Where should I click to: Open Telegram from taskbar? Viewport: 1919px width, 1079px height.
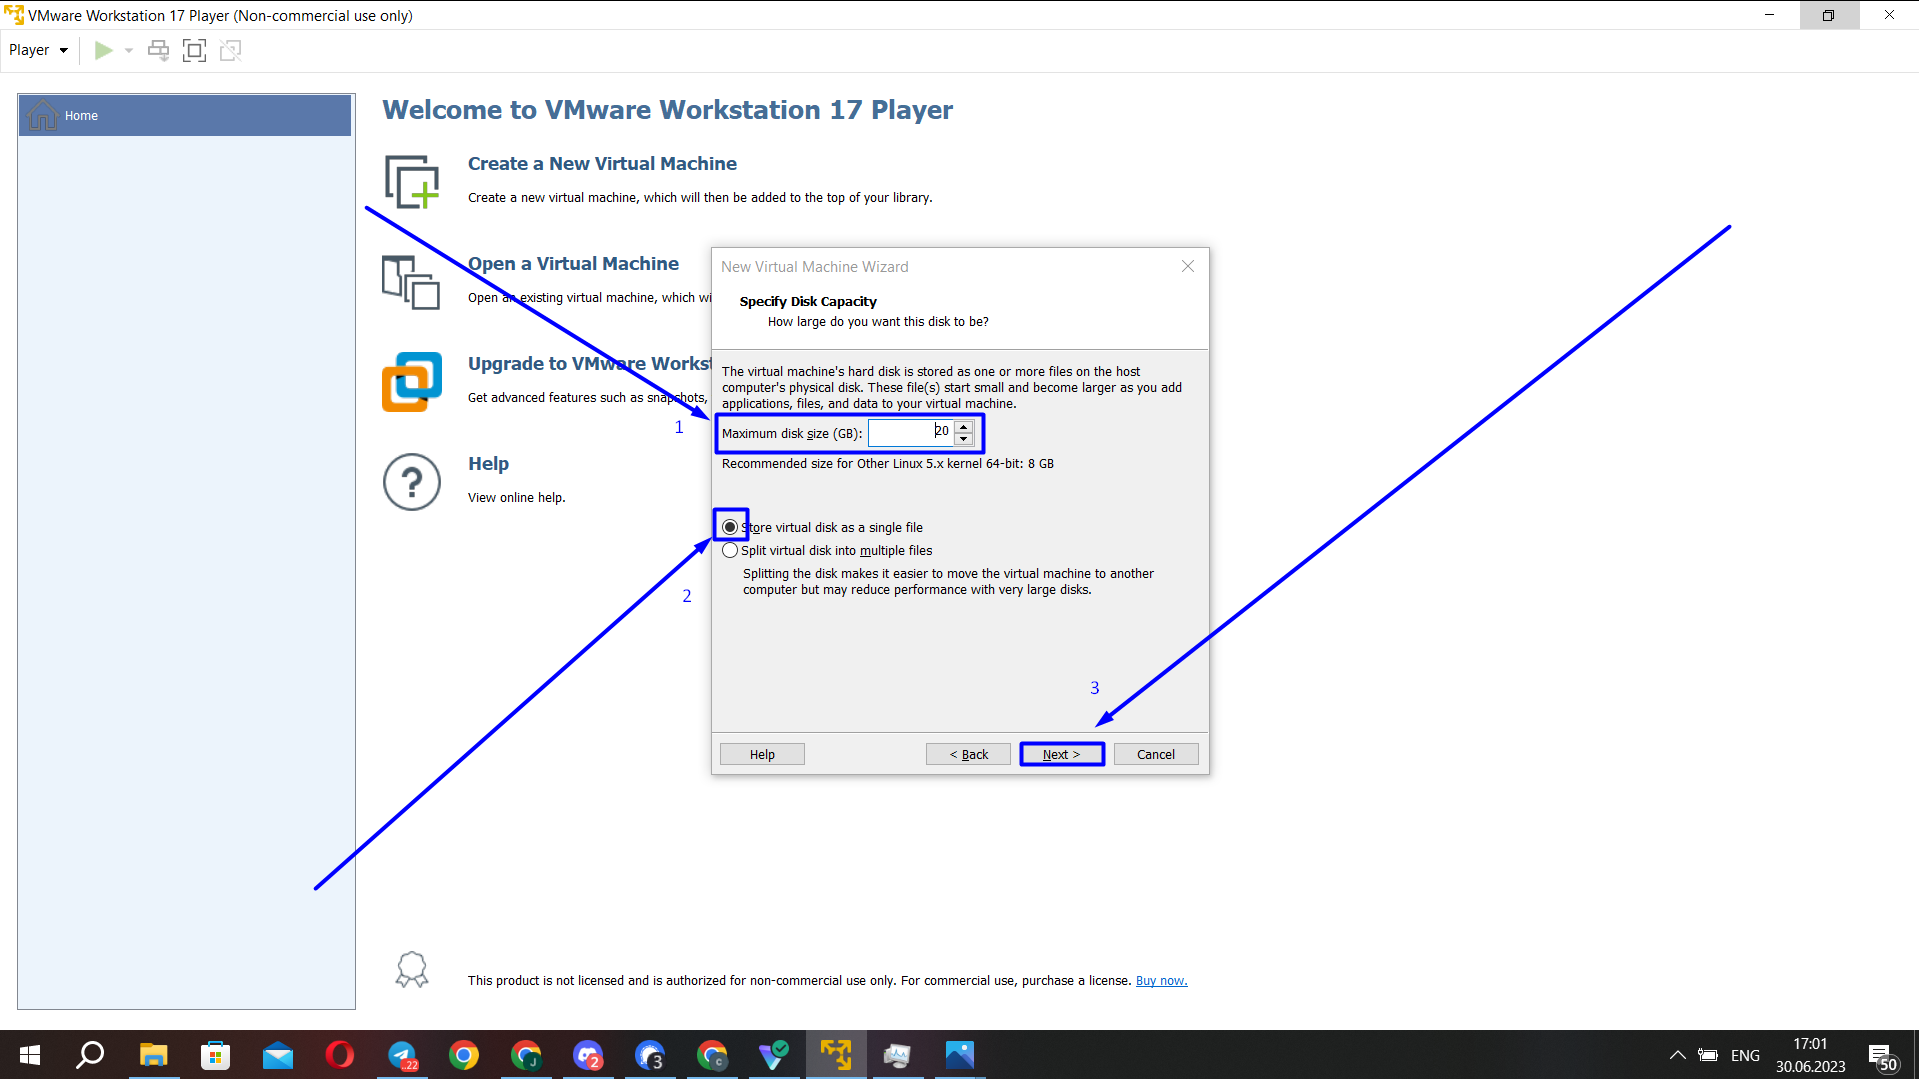coord(402,1055)
